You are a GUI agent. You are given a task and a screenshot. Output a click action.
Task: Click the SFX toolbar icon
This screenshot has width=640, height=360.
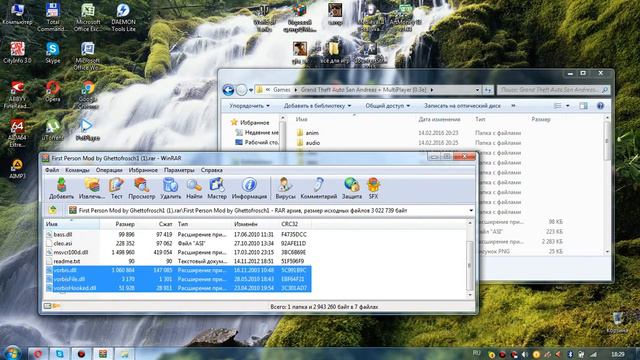(x=373, y=188)
